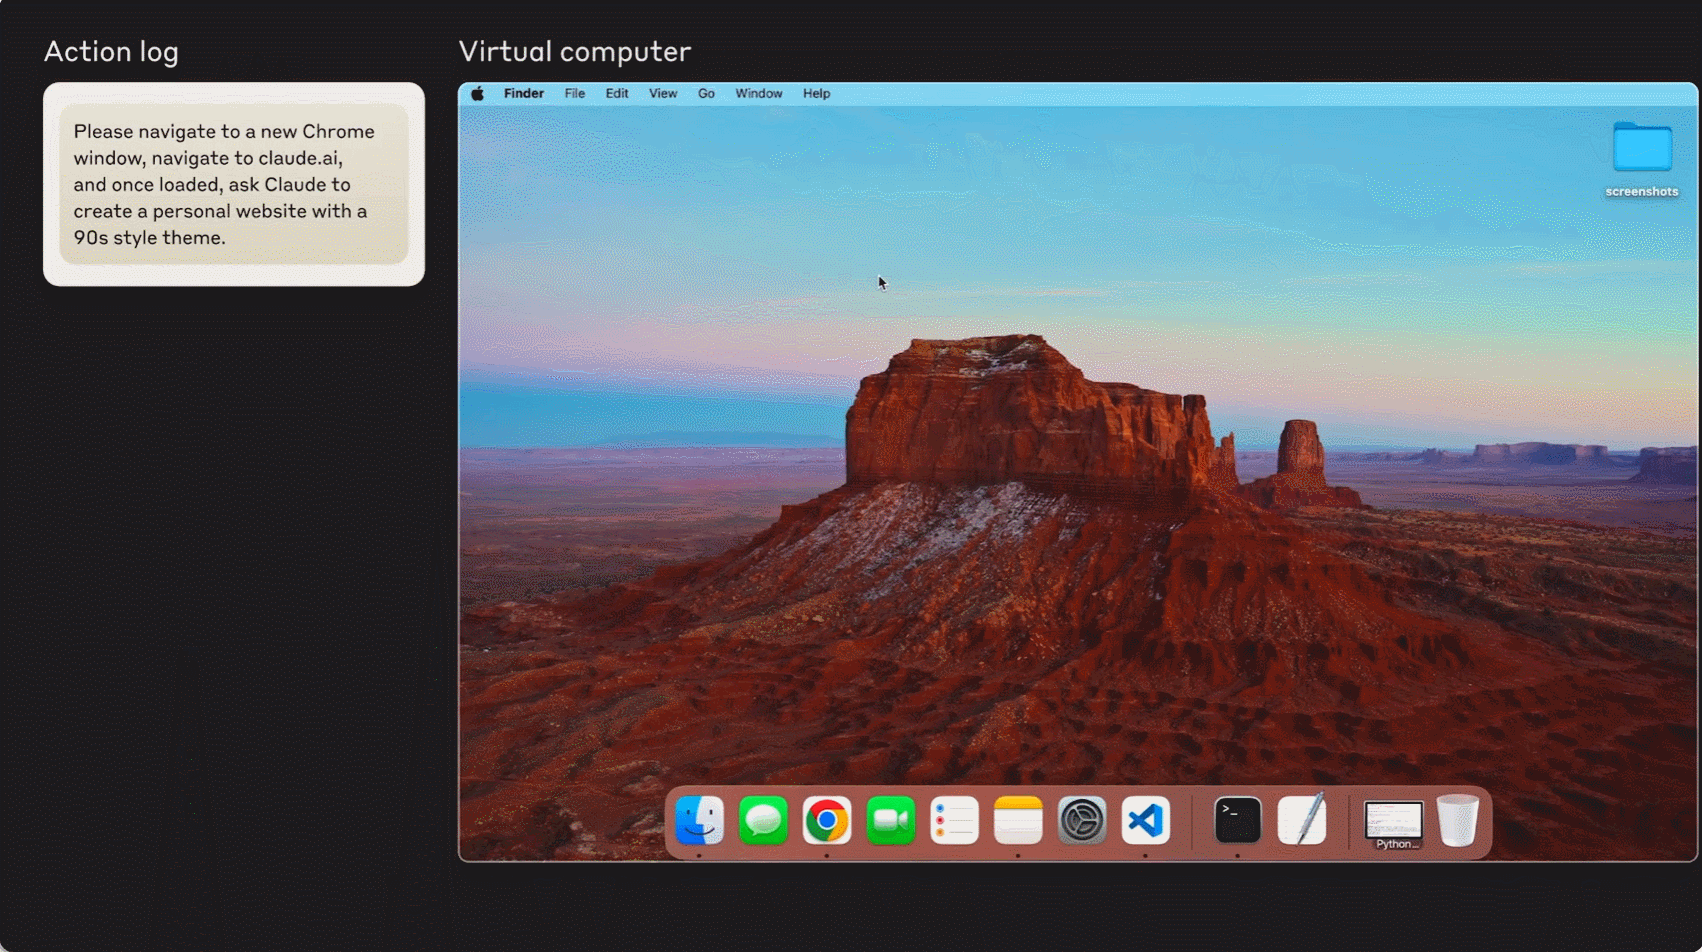
Task: Open the Apple menu
Action: pyautogui.click(x=478, y=94)
